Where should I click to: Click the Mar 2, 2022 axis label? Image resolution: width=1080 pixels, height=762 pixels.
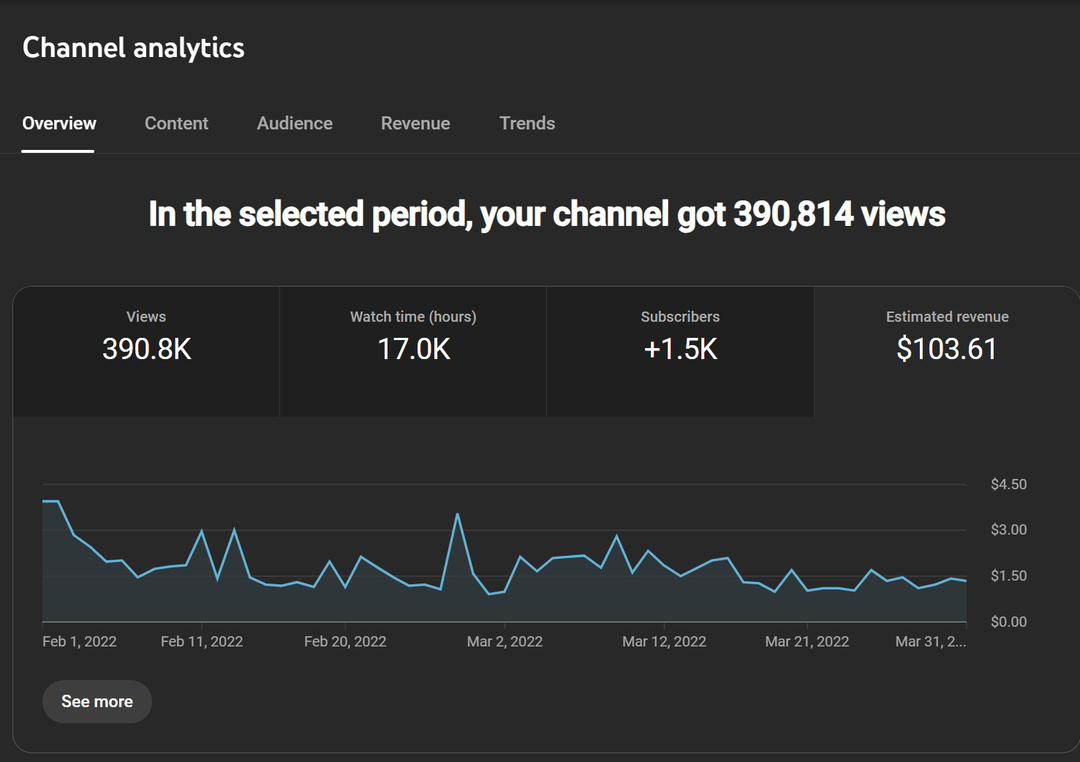[x=504, y=641]
